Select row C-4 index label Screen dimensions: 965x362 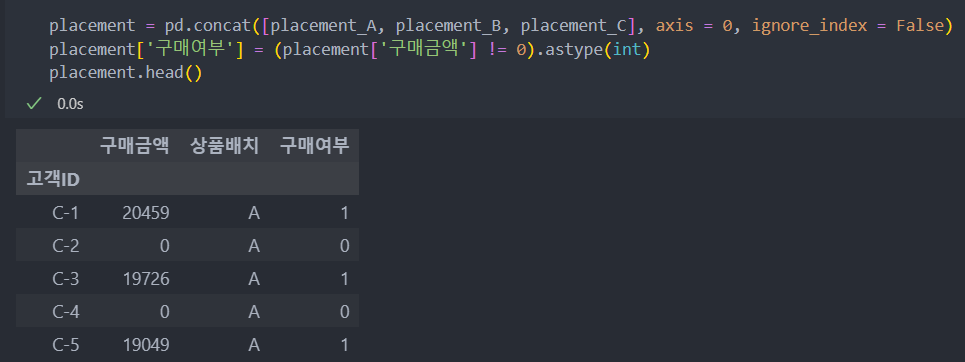coord(65,312)
